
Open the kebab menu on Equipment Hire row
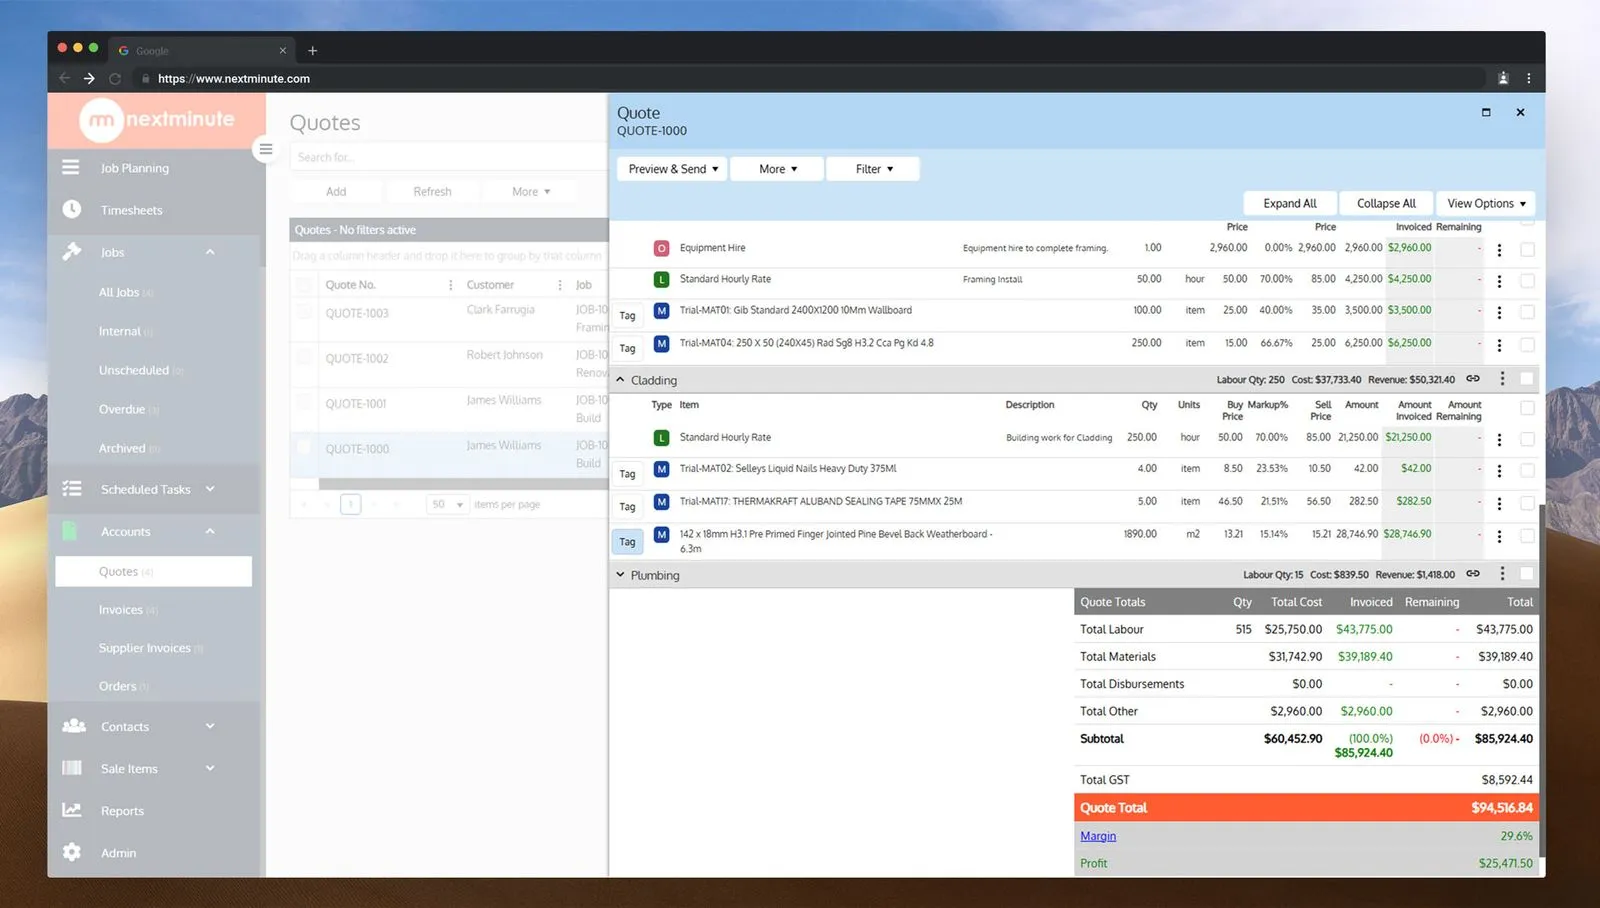(1499, 250)
